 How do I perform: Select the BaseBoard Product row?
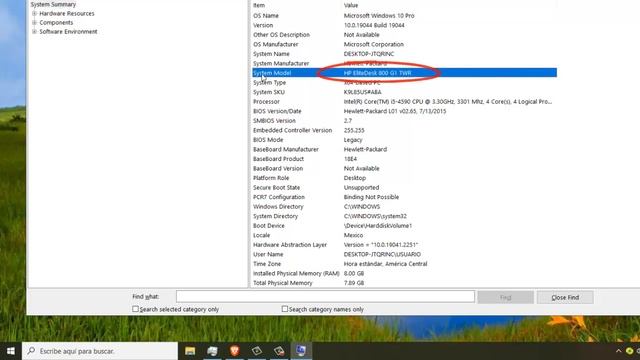pos(404,159)
